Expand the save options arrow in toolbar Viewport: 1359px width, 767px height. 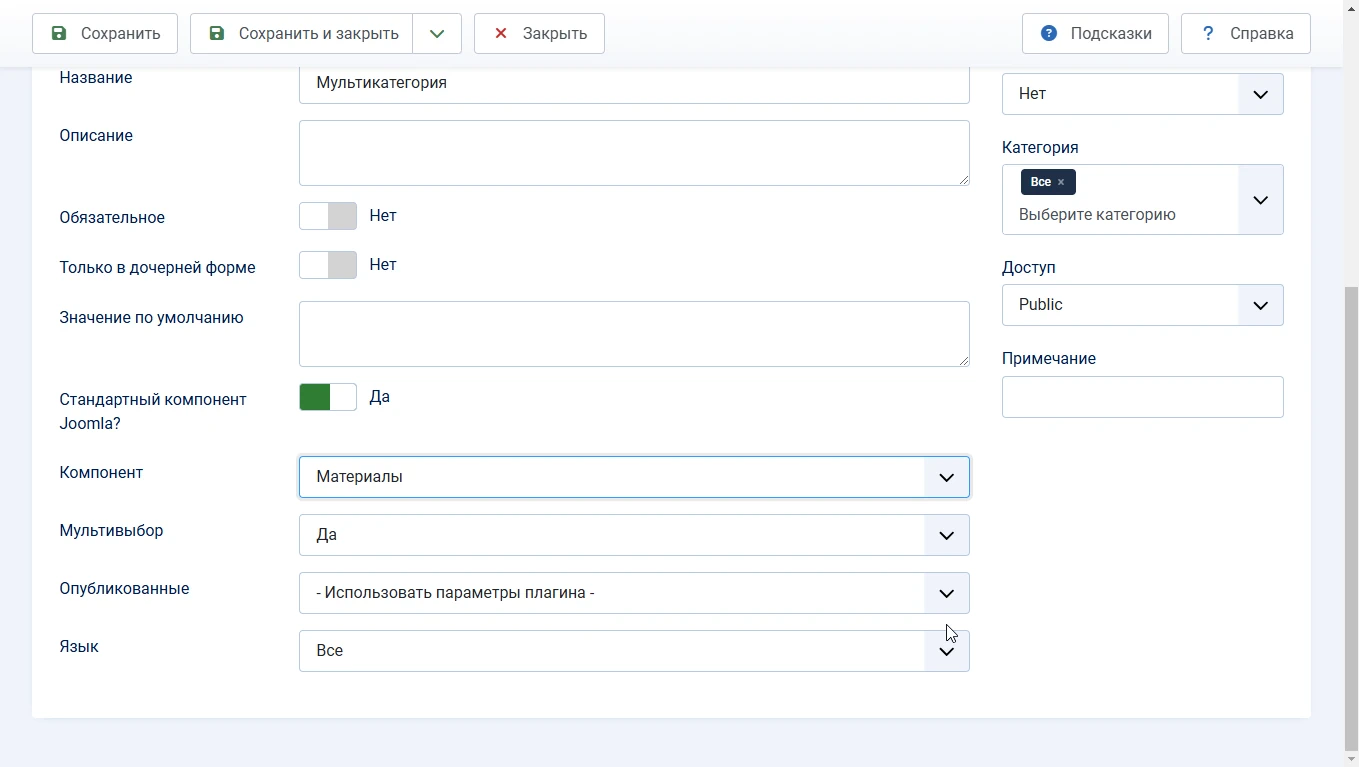pyautogui.click(x=437, y=33)
